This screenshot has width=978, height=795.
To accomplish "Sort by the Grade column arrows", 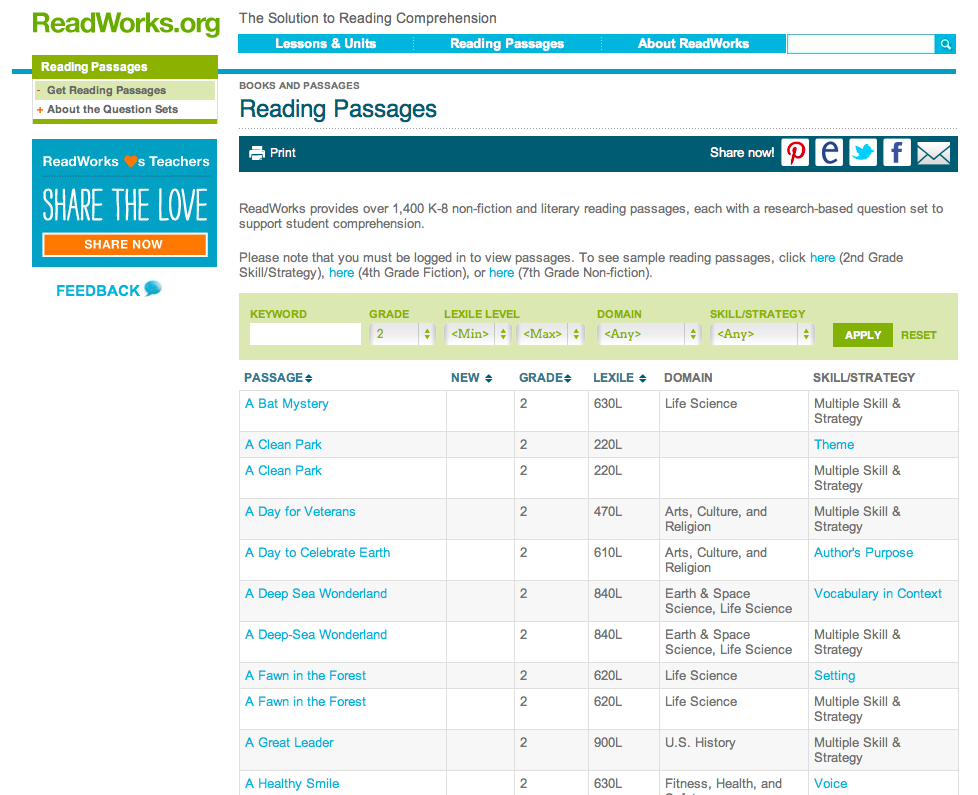I will 568,378.
